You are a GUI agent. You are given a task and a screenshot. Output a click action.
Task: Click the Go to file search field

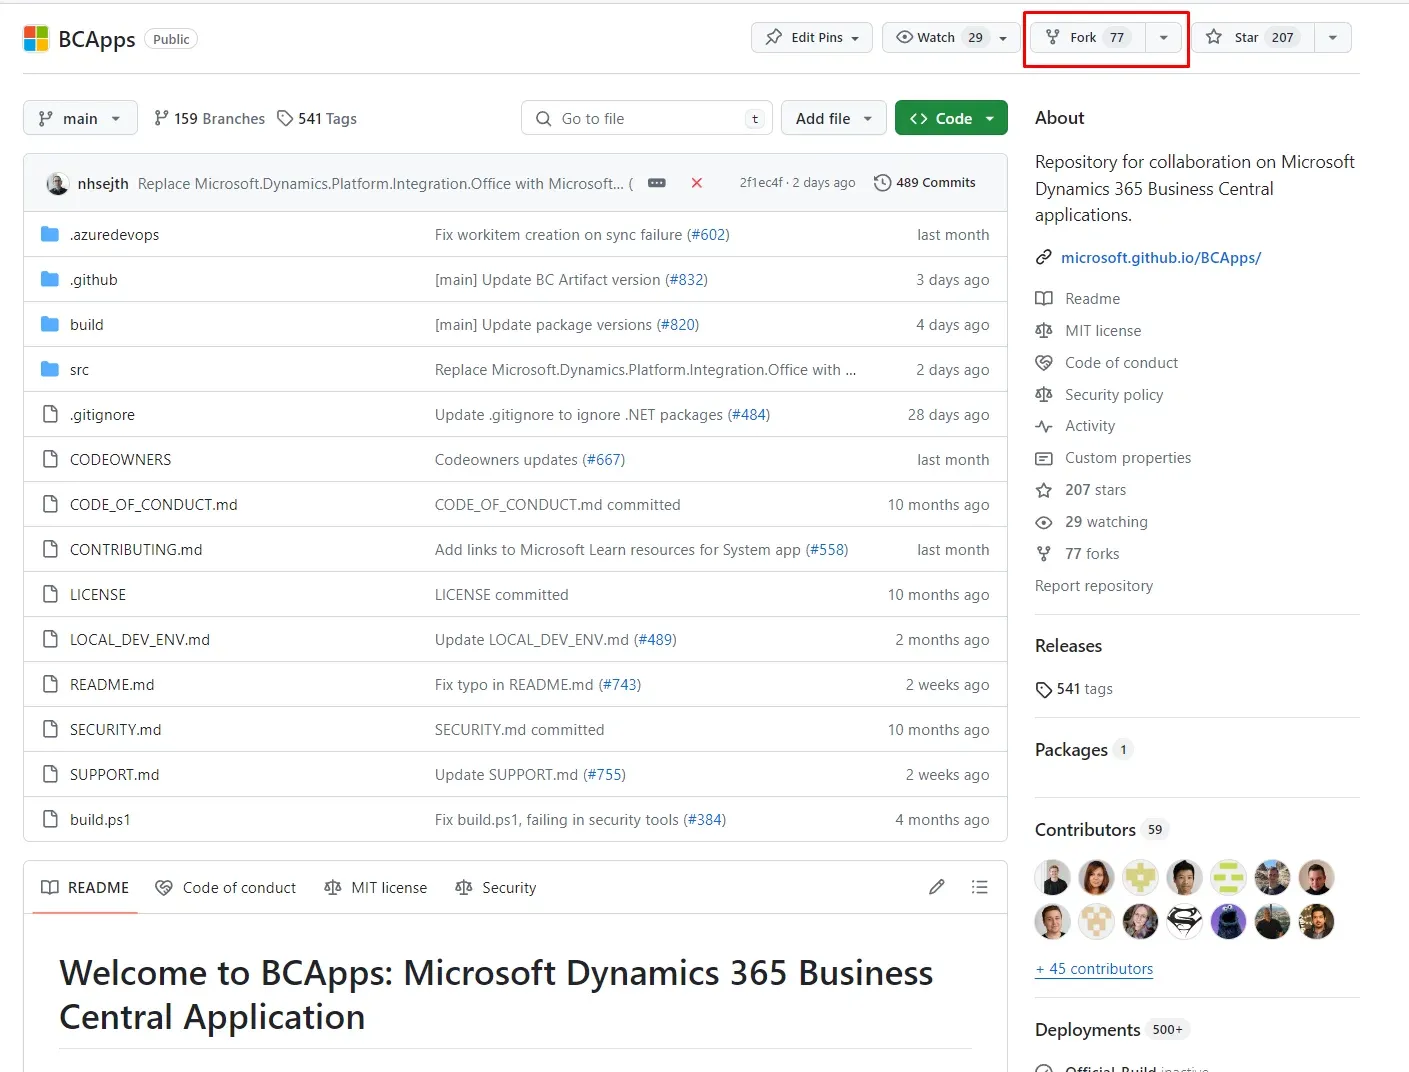click(x=646, y=118)
